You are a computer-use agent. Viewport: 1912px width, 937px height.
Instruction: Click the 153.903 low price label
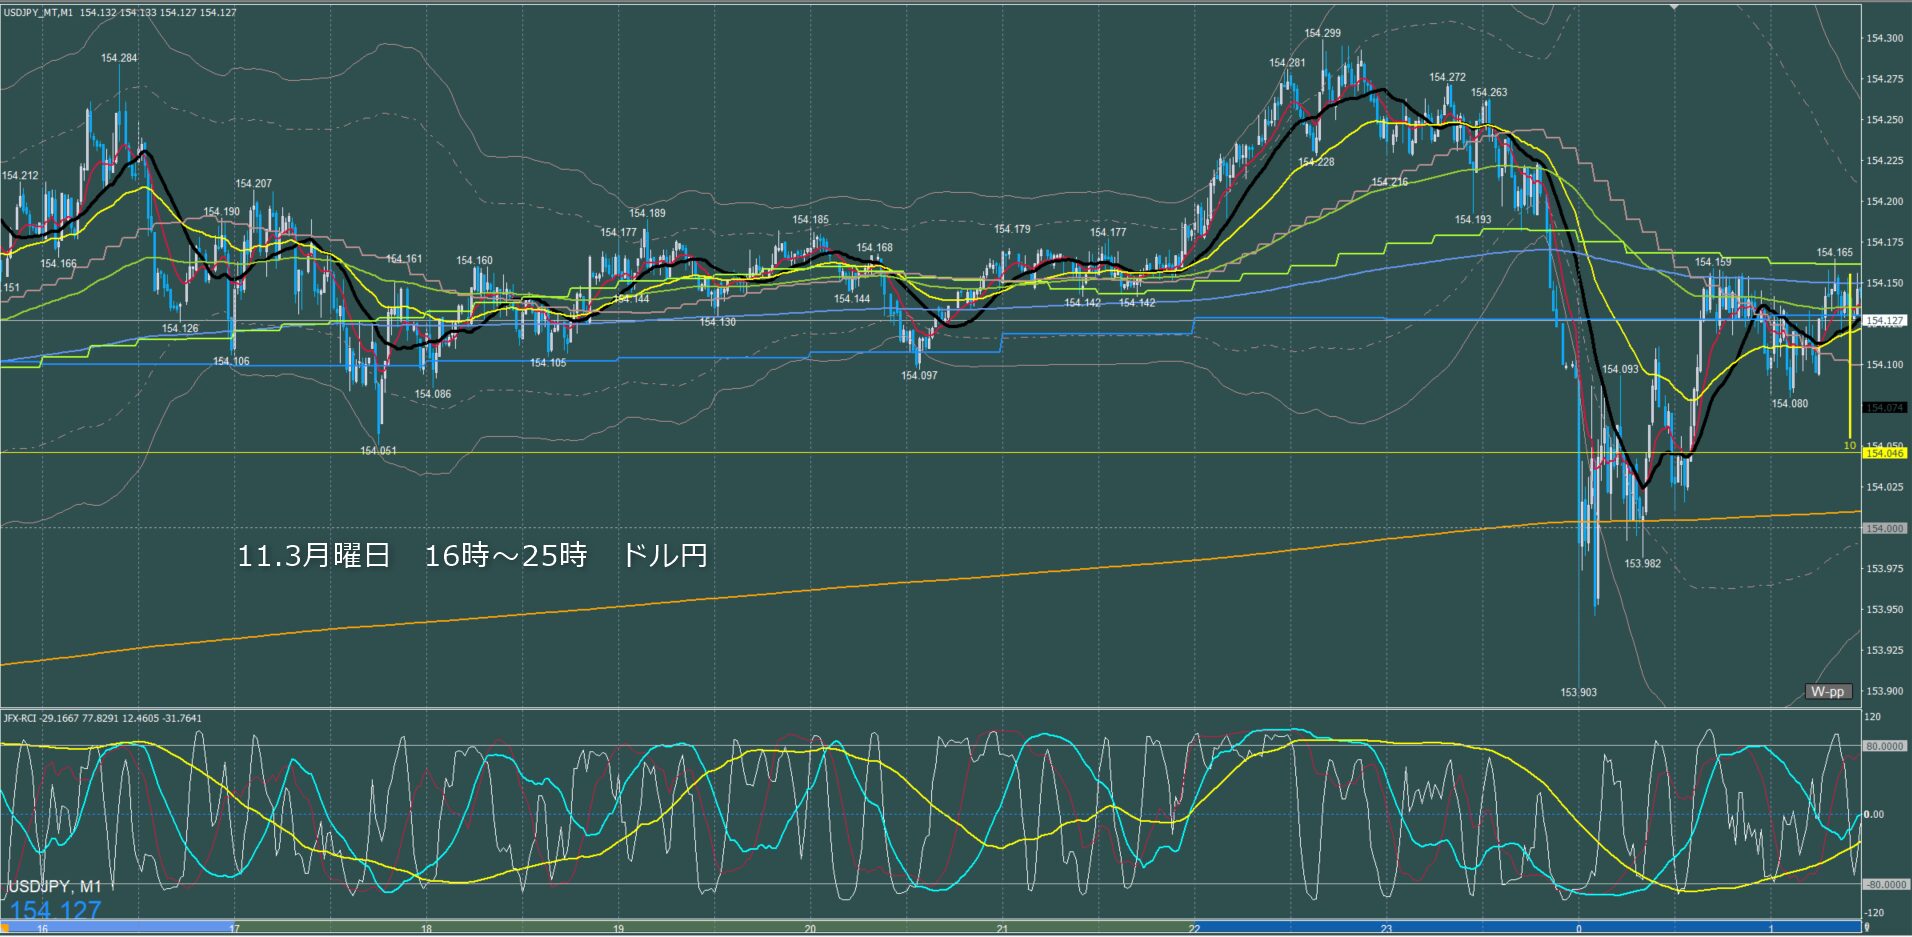(1578, 692)
